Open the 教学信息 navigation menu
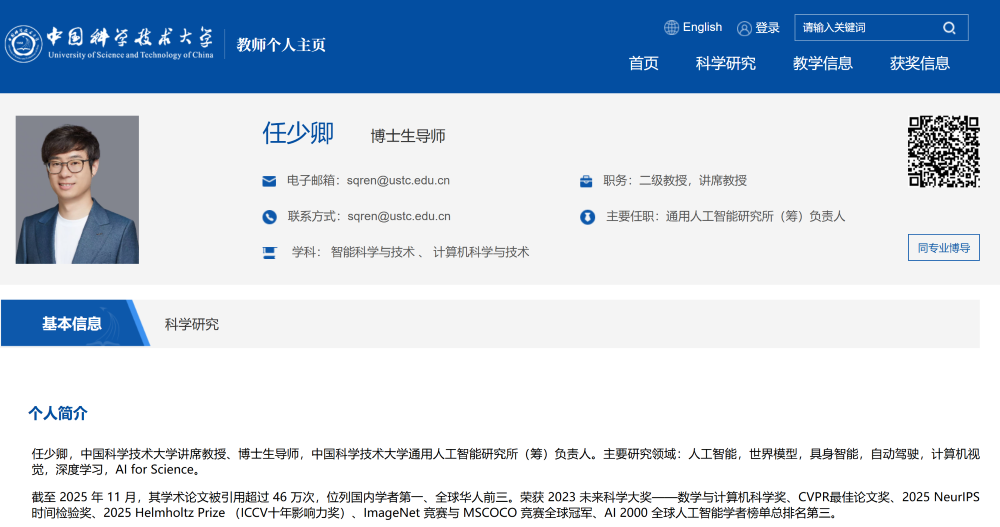The image size is (1000, 527). coord(822,64)
